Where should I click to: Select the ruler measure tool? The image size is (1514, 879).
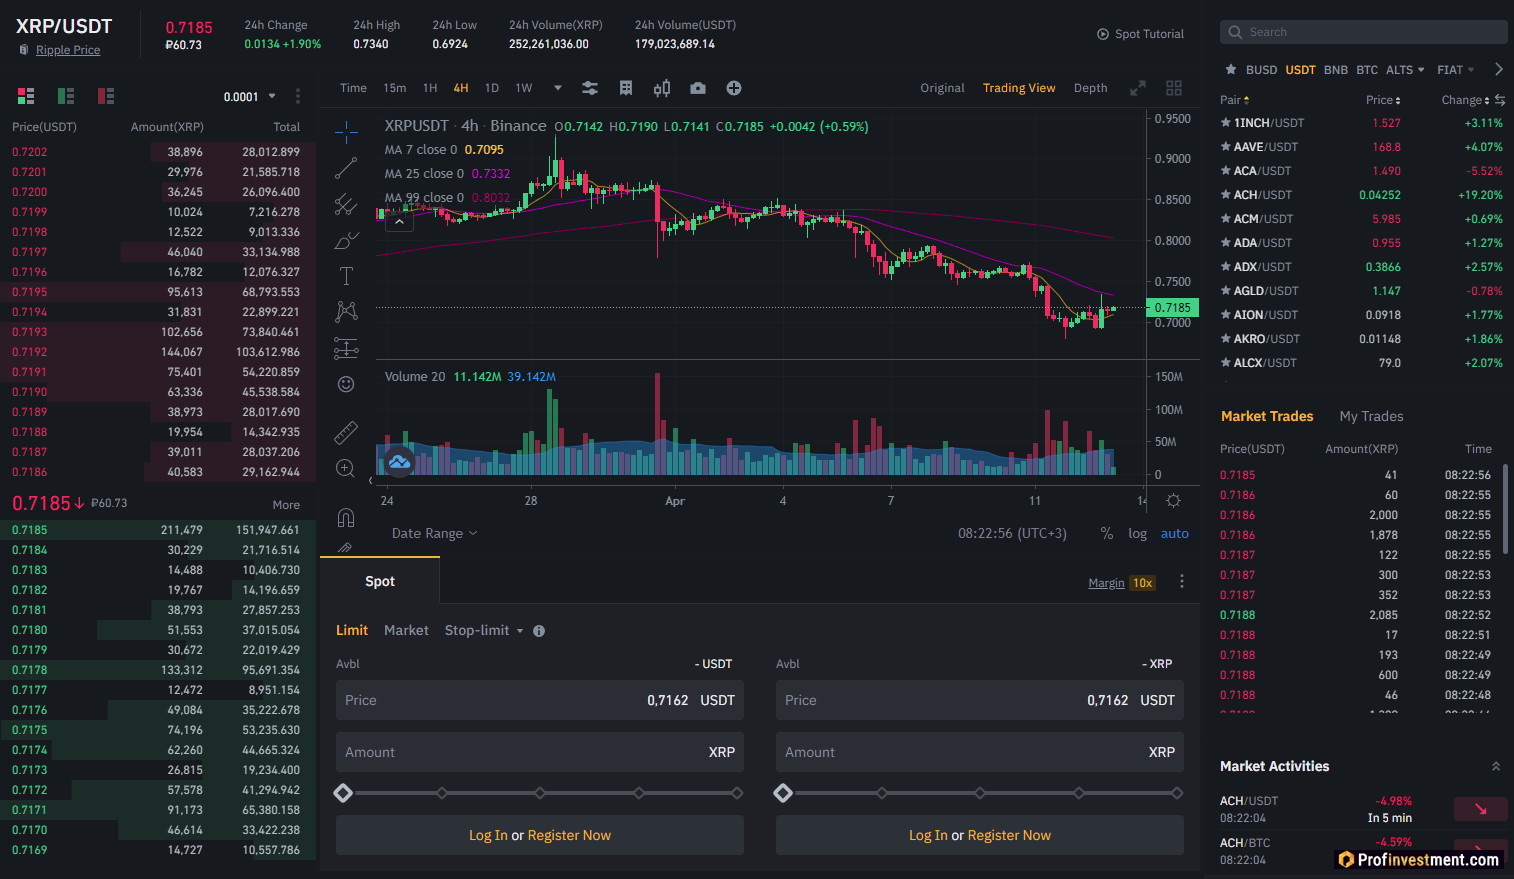click(x=345, y=432)
